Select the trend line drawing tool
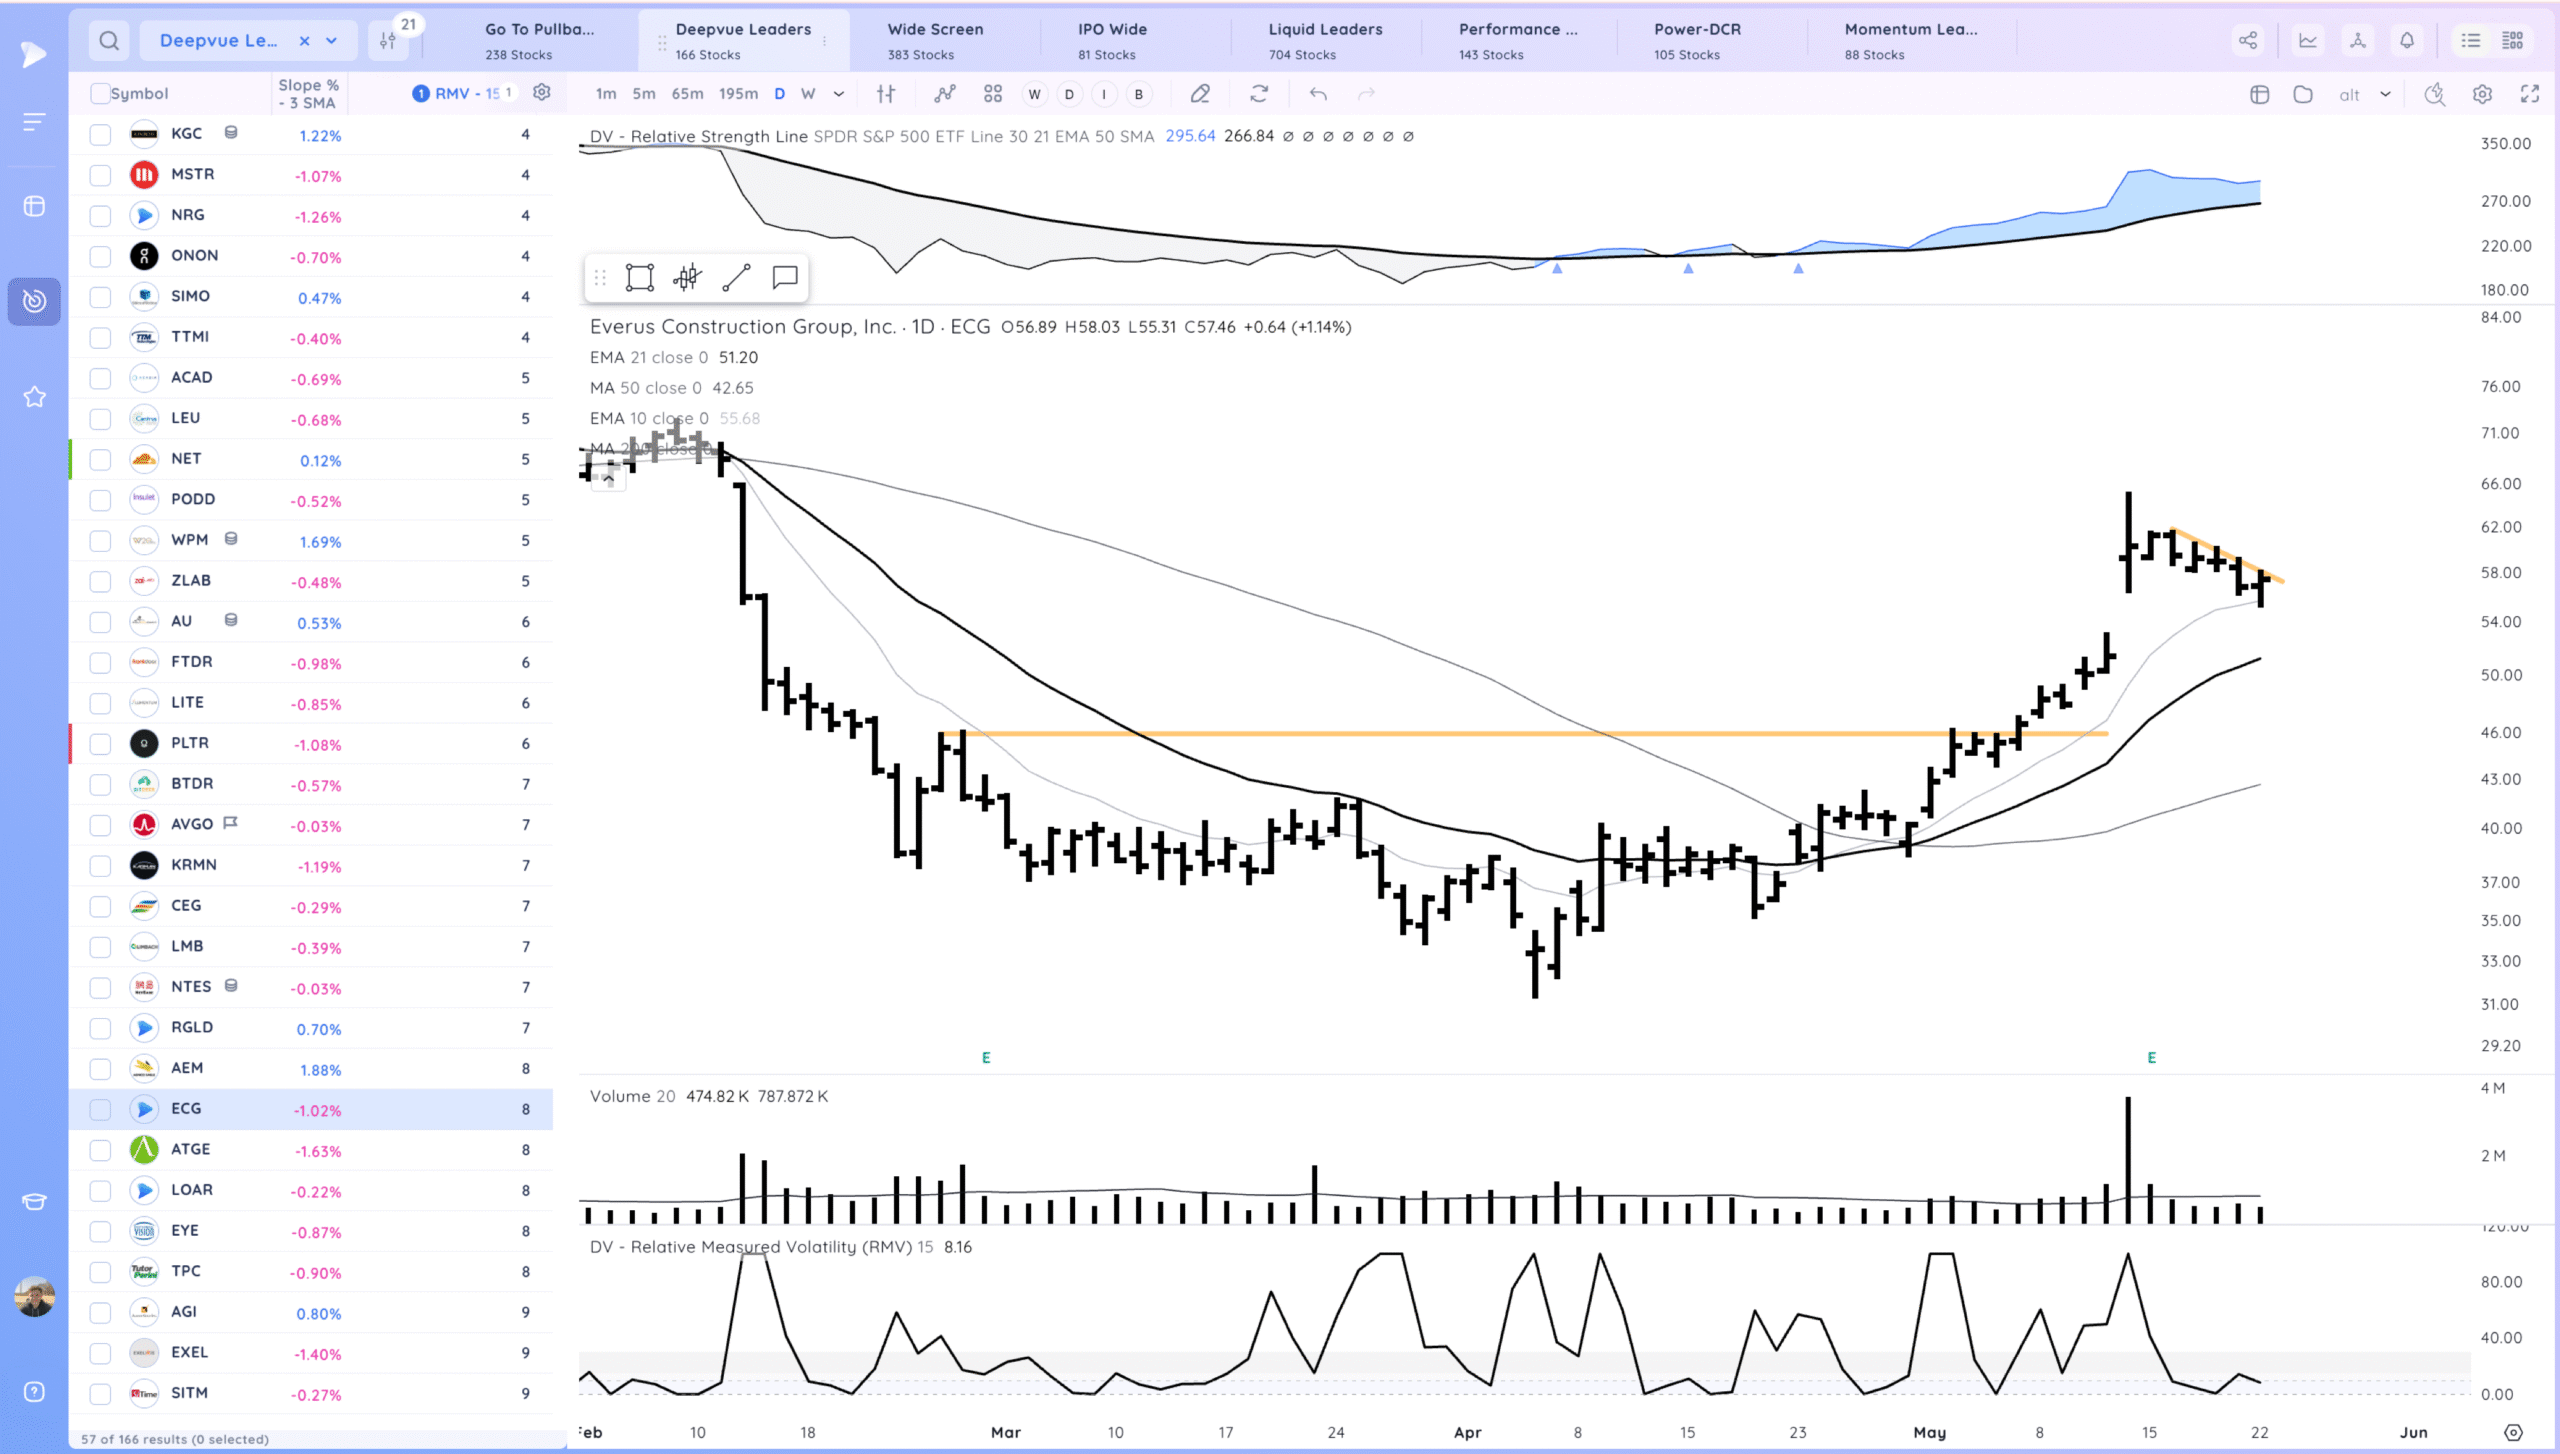 tap(737, 278)
